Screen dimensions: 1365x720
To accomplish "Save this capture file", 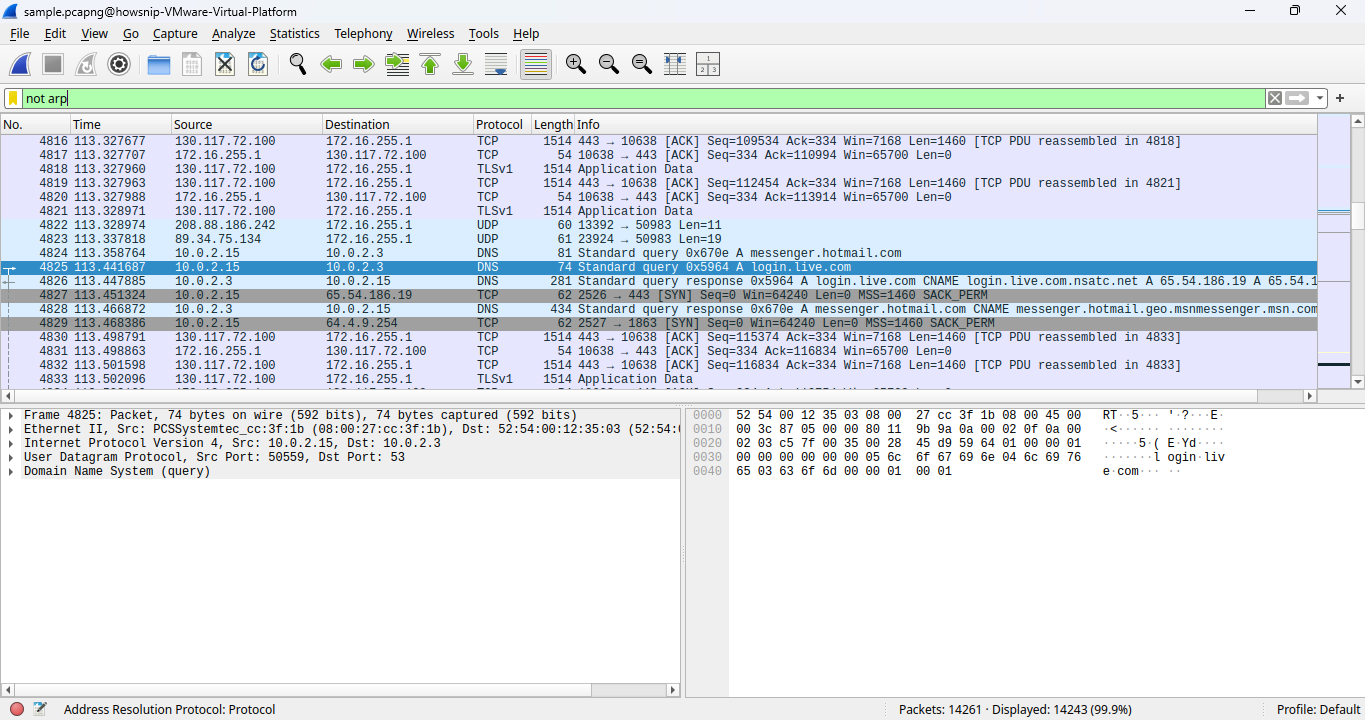I will click(192, 64).
